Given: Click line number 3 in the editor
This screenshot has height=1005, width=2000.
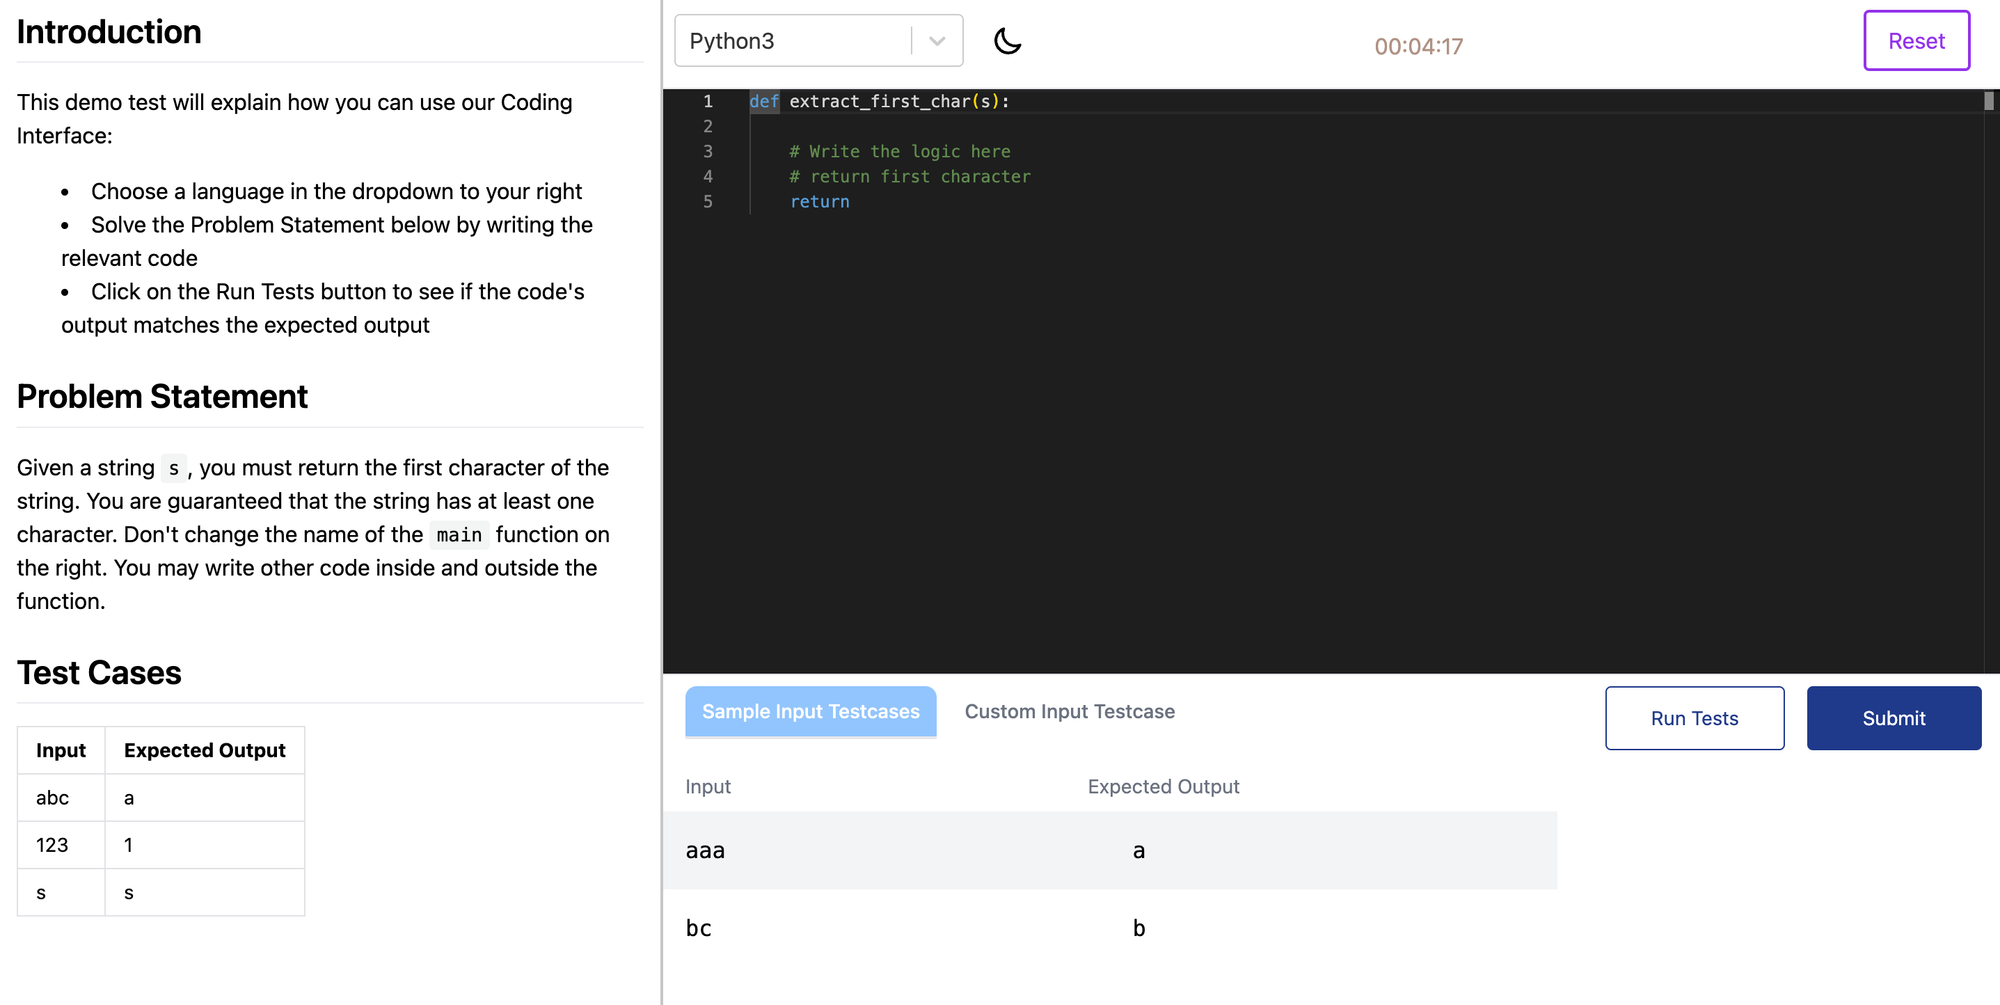Looking at the screenshot, I should click(708, 151).
